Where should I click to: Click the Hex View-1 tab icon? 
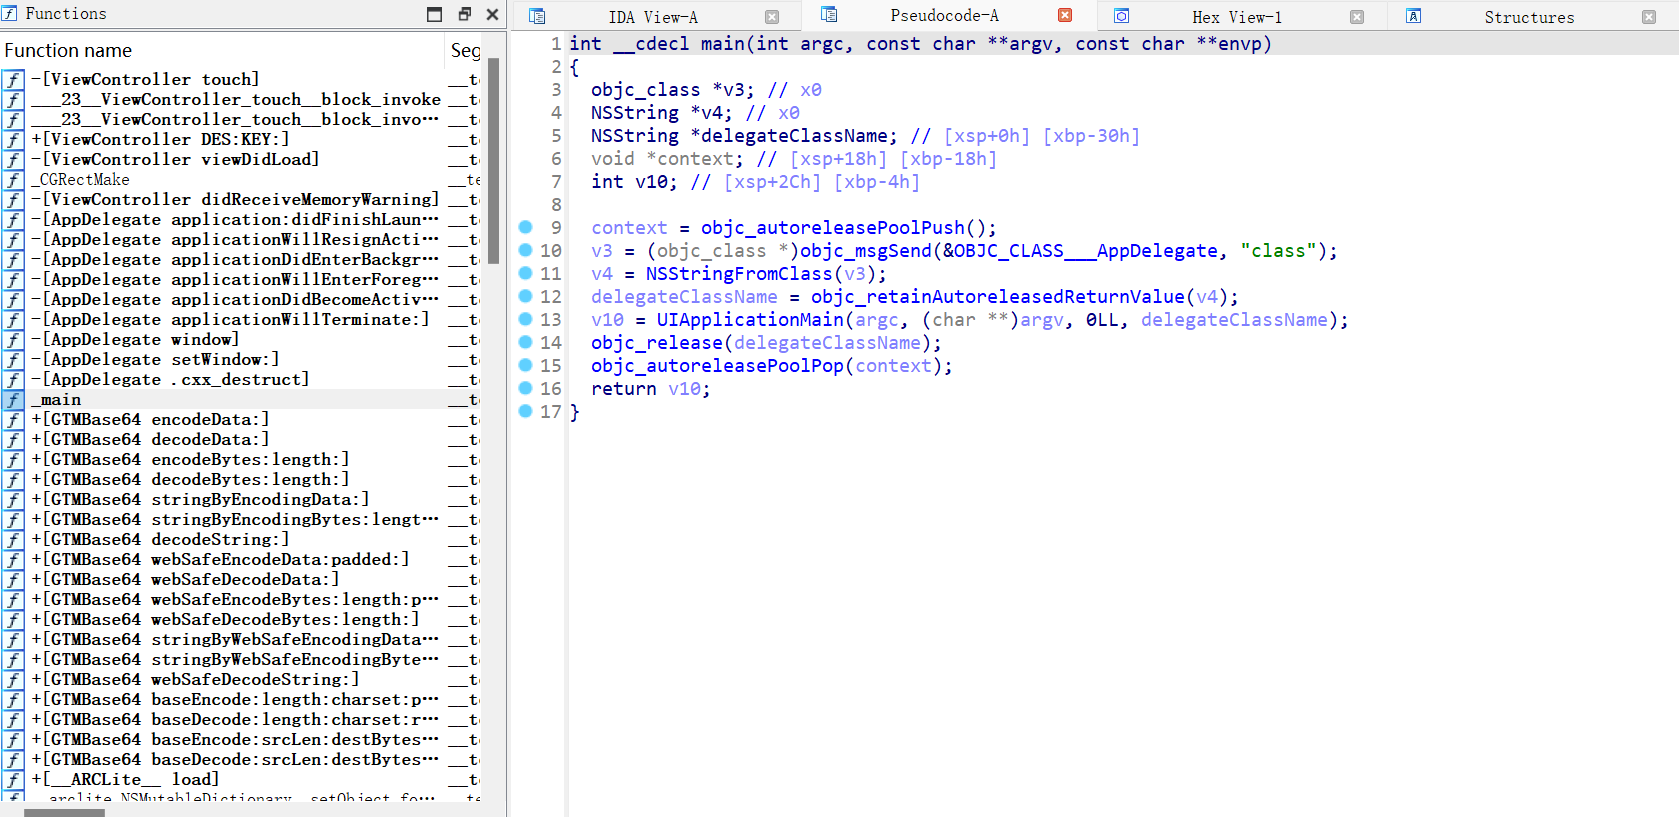tap(1122, 16)
